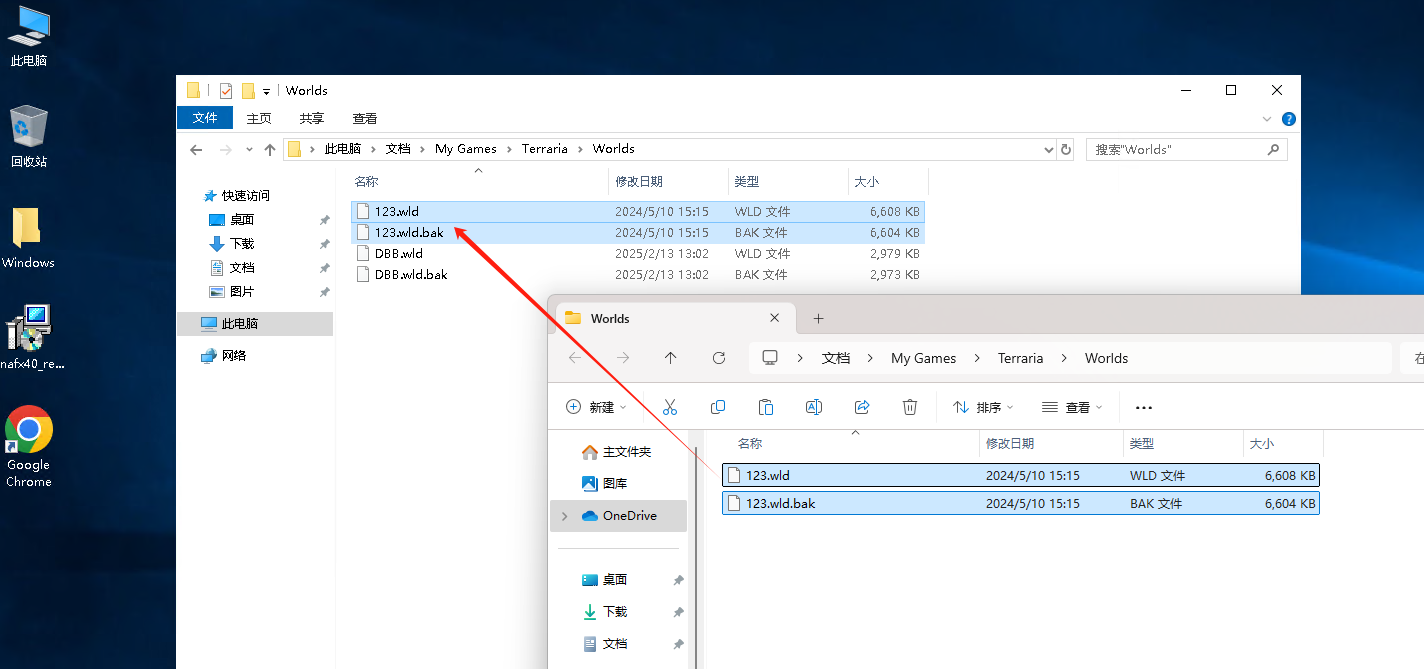The height and width of the screenshot is (669, 1424).
Task: Launch Google Chrome from the desktop
Action: (x=29, y=447)
